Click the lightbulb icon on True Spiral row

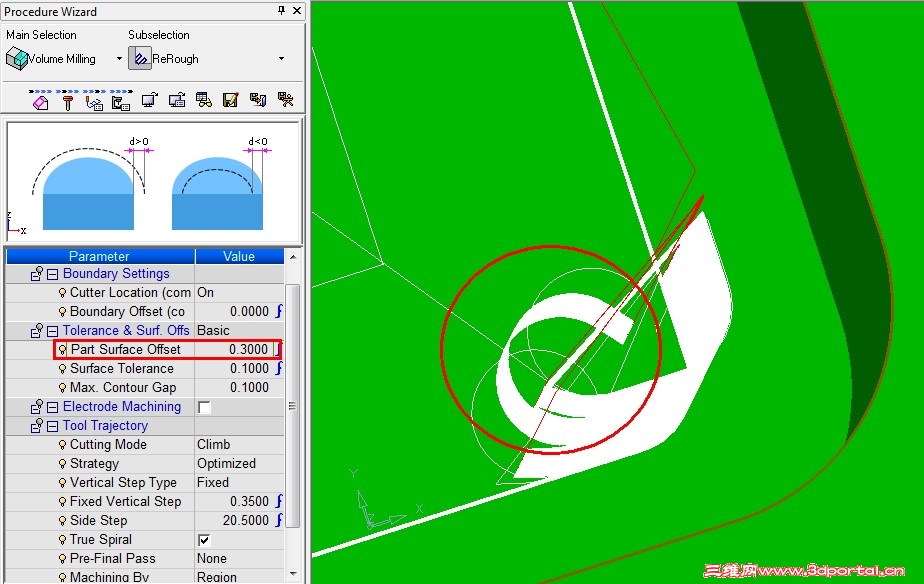62,540
